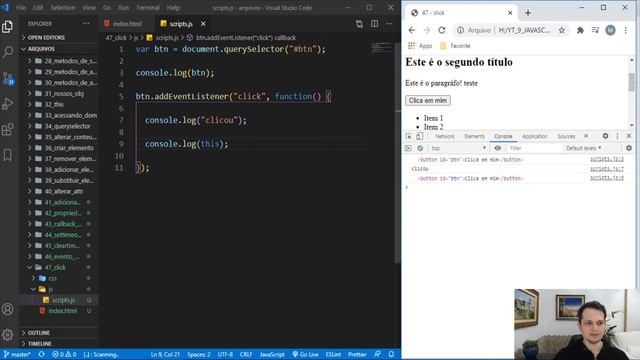Show more DevTools tabs
This screenshot has height=360, width=640.
(x=586, y=136)
